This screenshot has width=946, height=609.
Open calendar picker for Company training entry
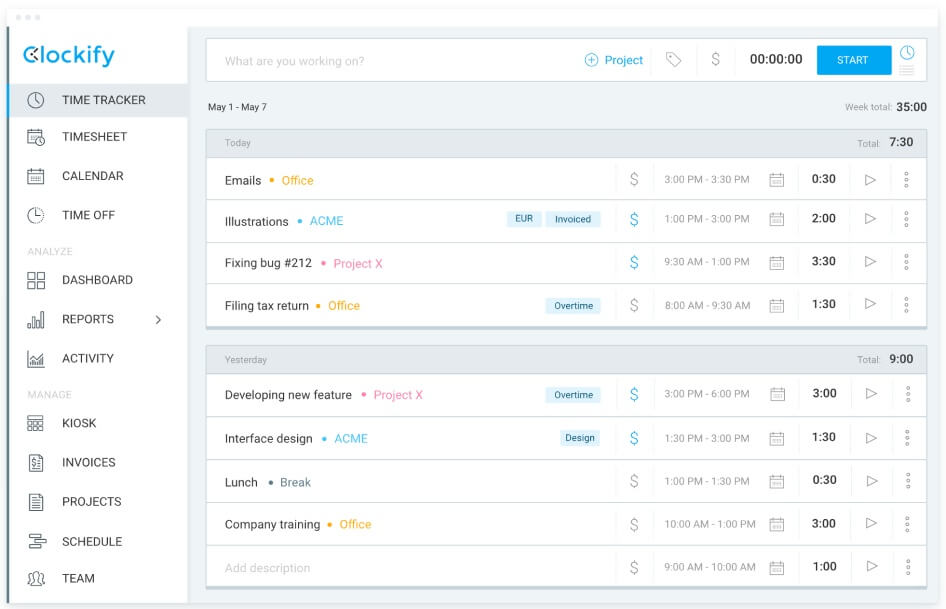[x=776, y=524]
